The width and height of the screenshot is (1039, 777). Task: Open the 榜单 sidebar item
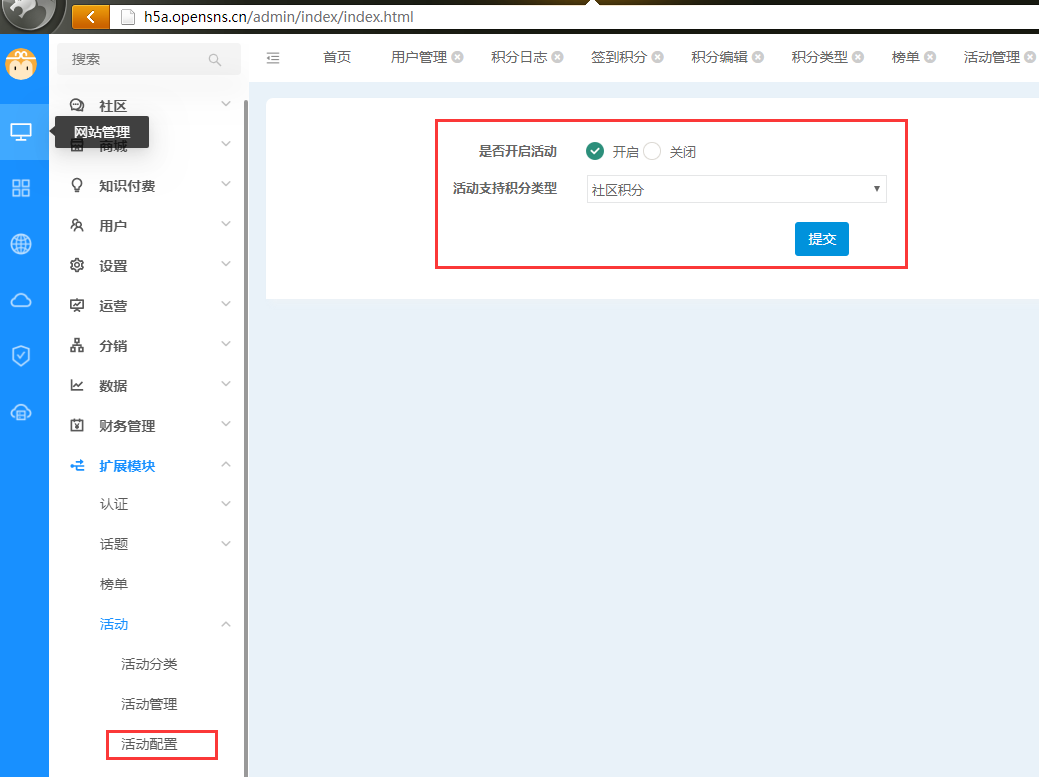(x=114, y=584)
